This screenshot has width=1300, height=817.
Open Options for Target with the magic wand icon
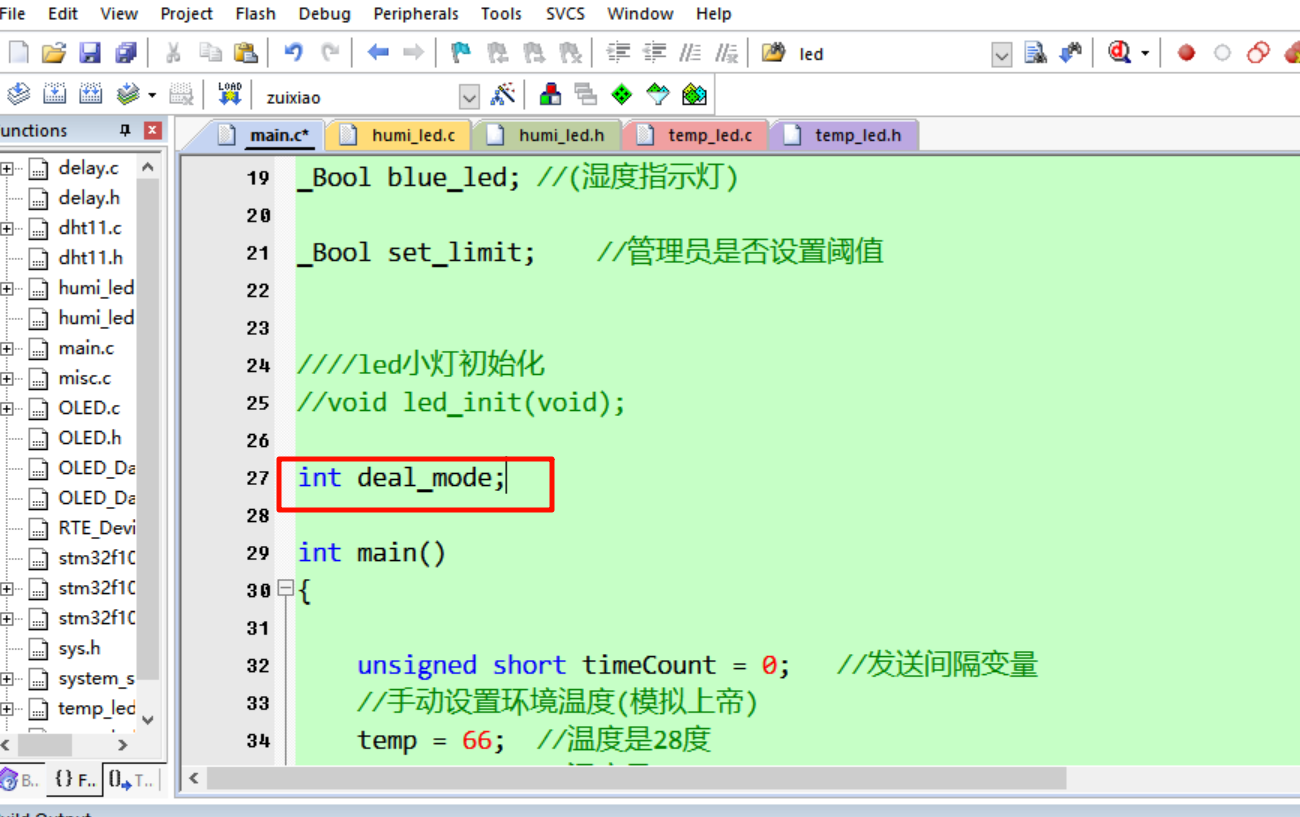point(503,94)
